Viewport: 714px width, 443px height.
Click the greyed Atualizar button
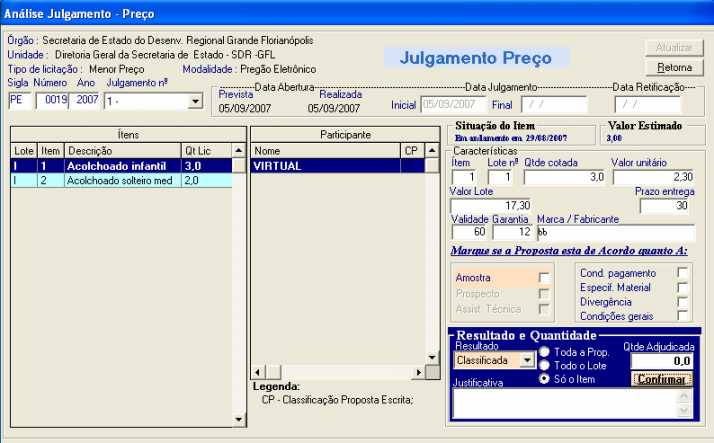coord(674,47)
